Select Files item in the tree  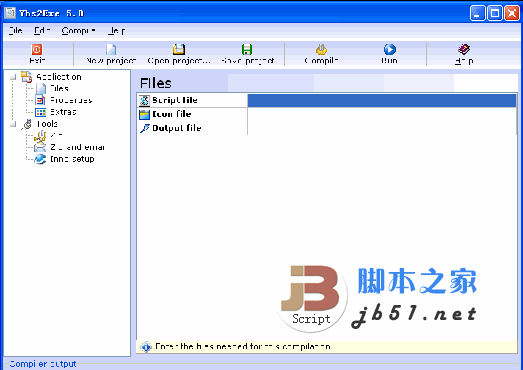[59, 88]
